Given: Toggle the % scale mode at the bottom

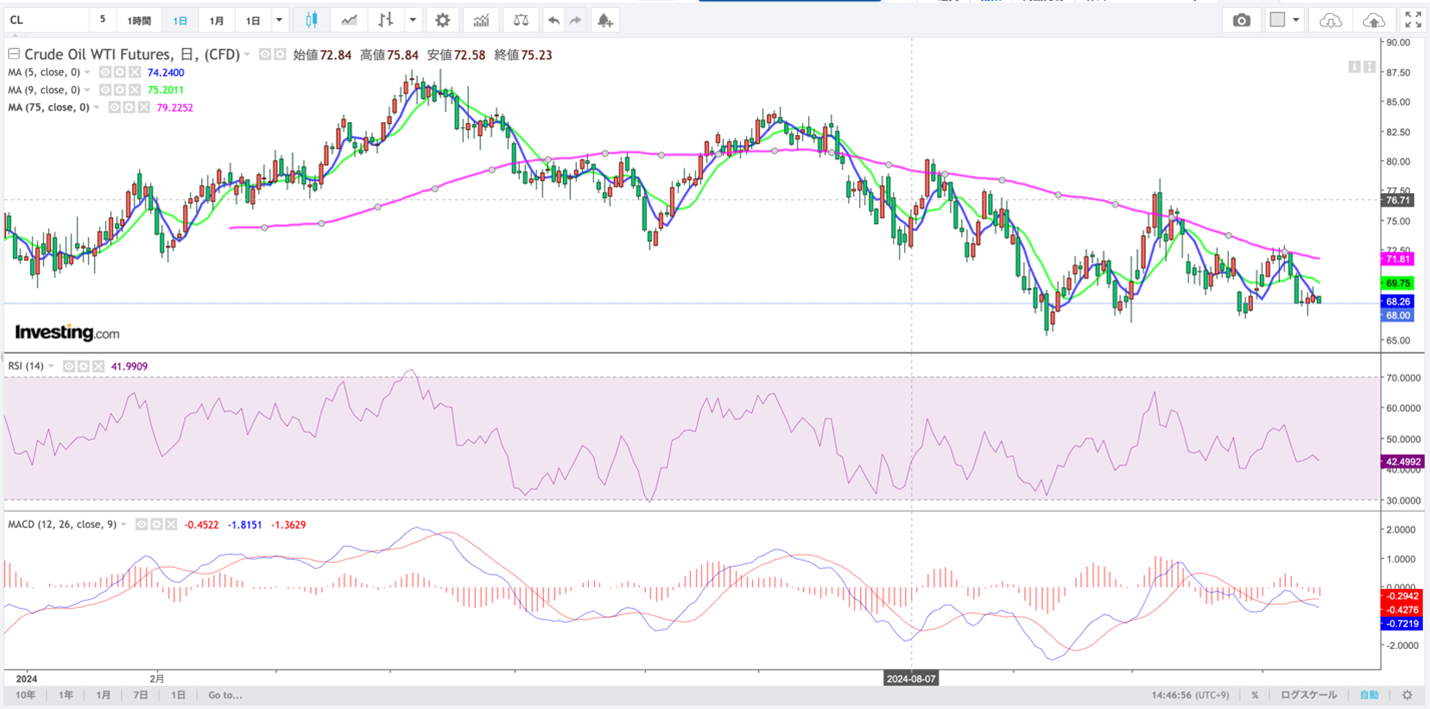Looking at the screenshot, I should coord(1255,695).
